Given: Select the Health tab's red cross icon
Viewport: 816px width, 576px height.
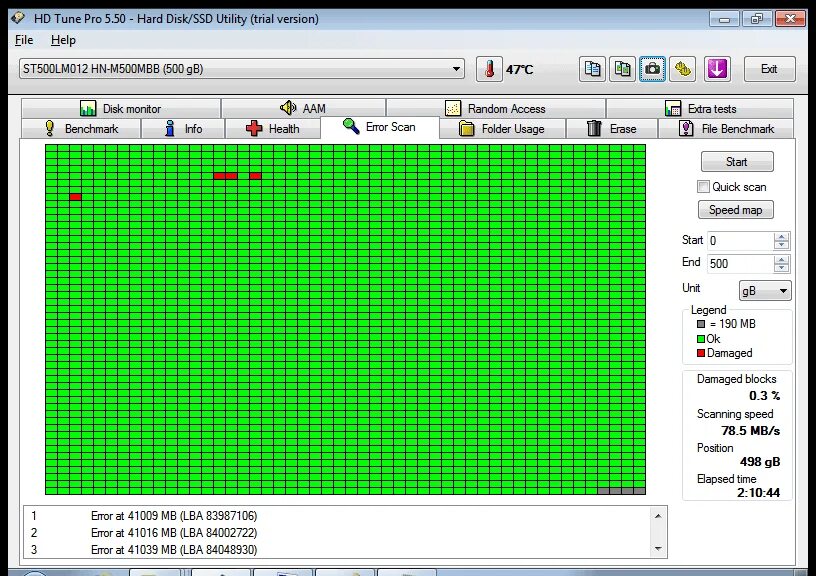Looking at the screenshot, I should click(256, 128).
